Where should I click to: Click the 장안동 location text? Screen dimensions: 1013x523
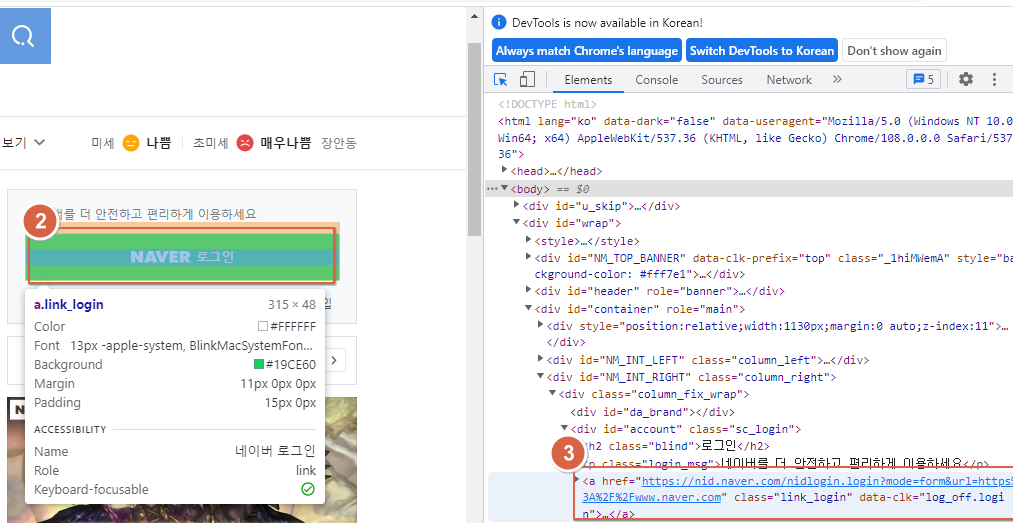[x=339, y=143]
